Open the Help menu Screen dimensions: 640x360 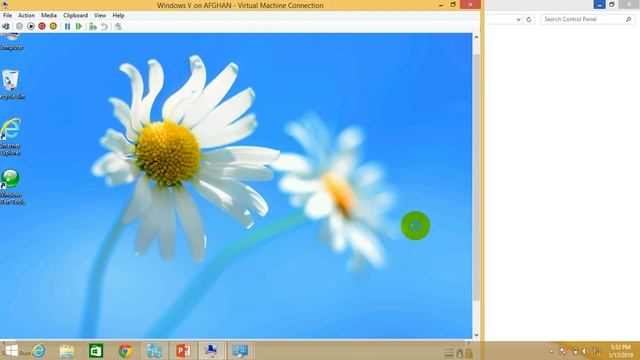118,16
